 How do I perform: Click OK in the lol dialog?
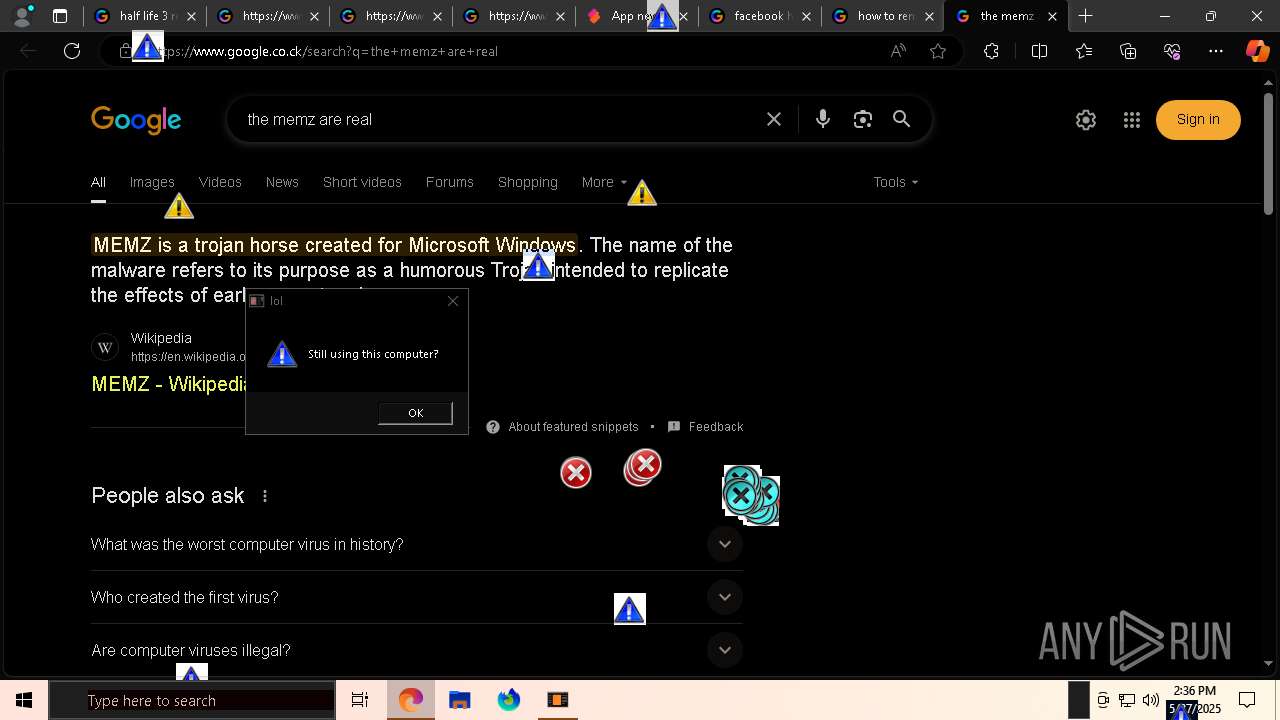(415, 413)
